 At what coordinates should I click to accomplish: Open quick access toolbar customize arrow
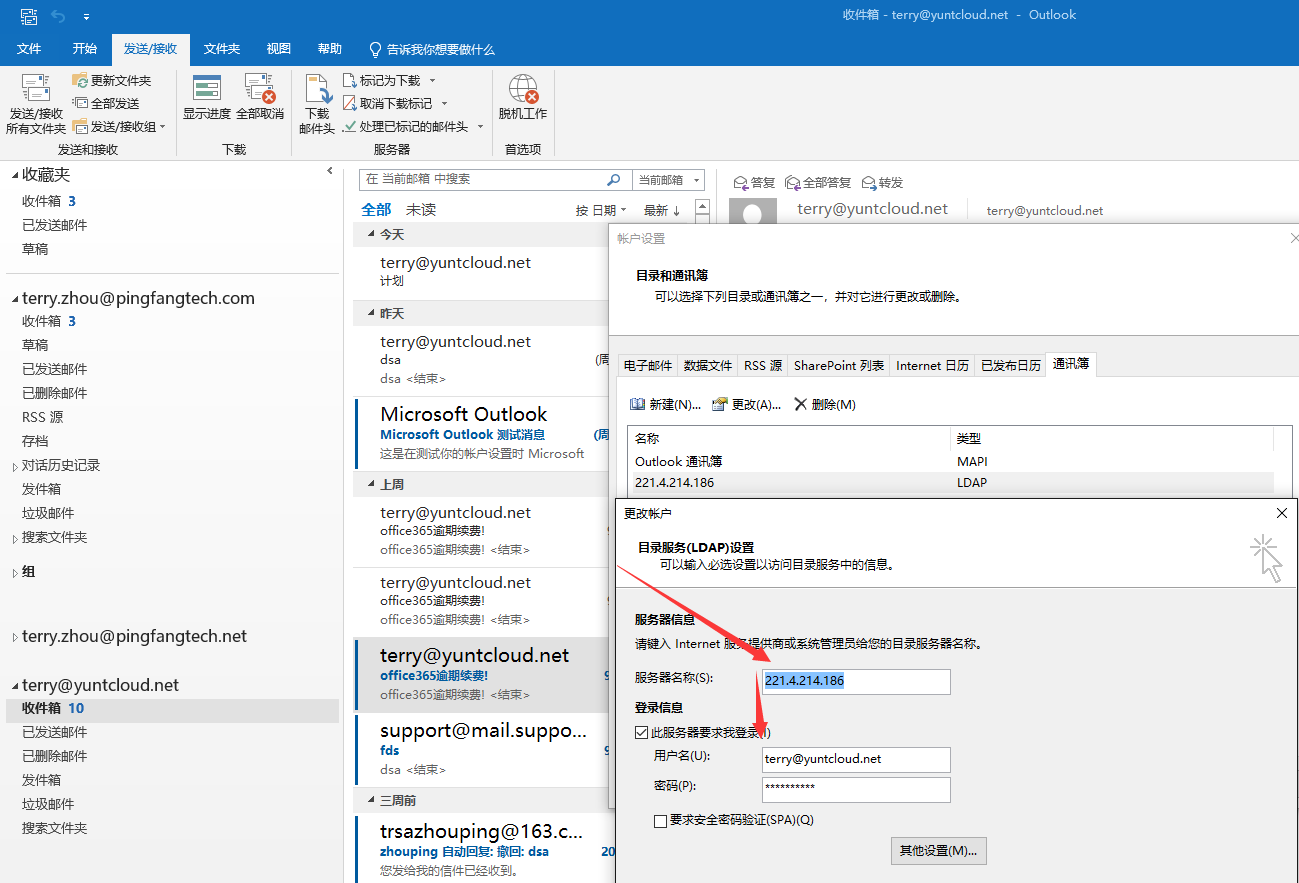pos(87,17)
